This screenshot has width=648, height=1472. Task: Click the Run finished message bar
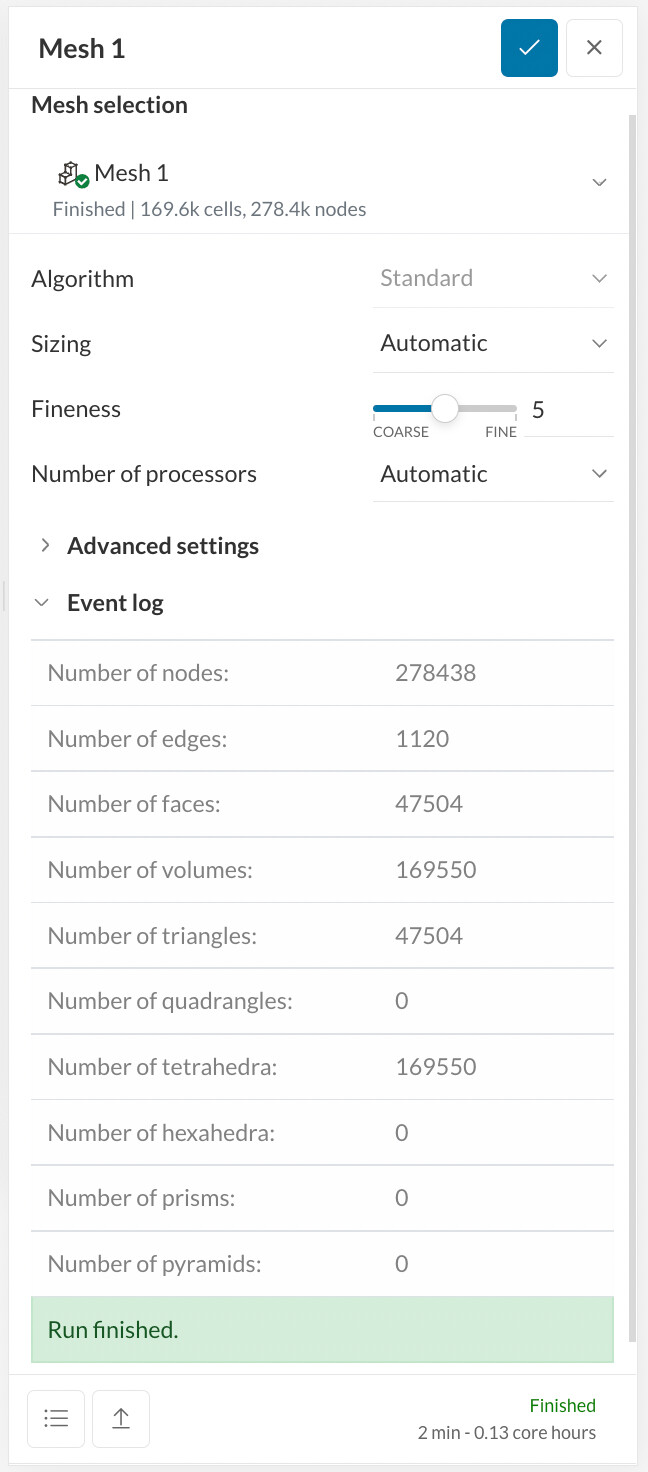coord(322,1330)
